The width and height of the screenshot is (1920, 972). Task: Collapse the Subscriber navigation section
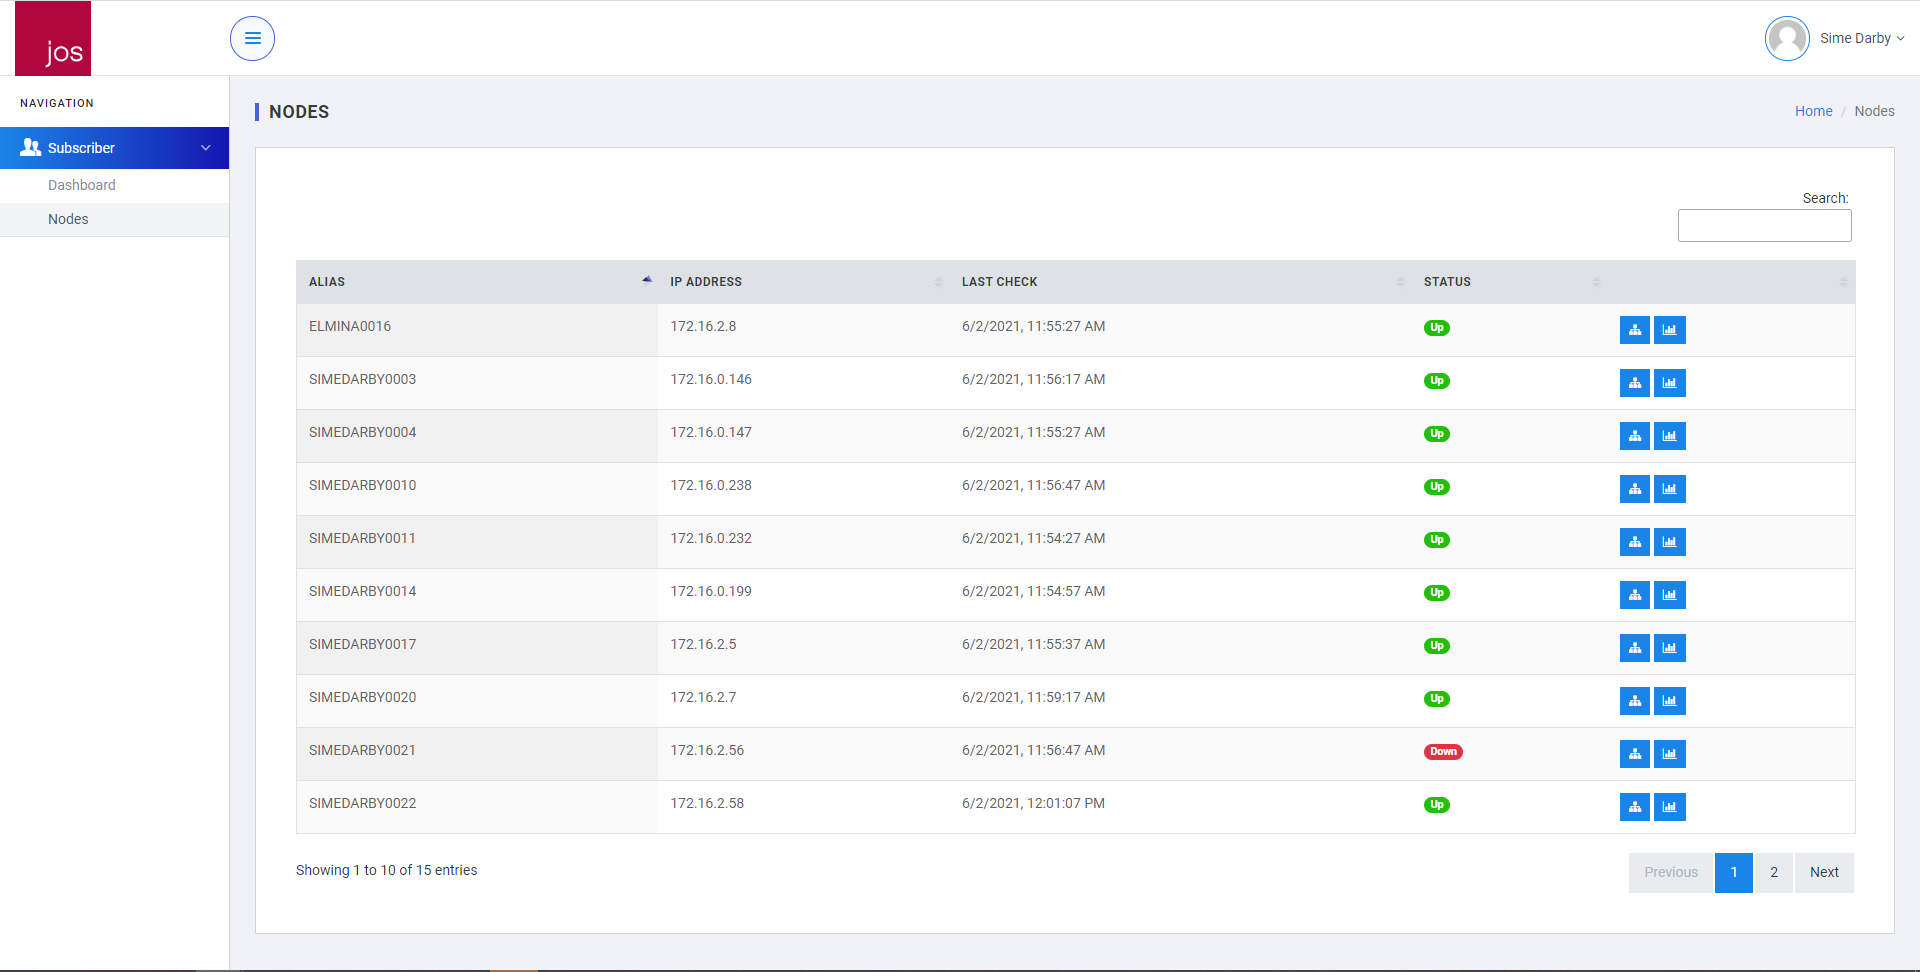[x=114, y=148]
